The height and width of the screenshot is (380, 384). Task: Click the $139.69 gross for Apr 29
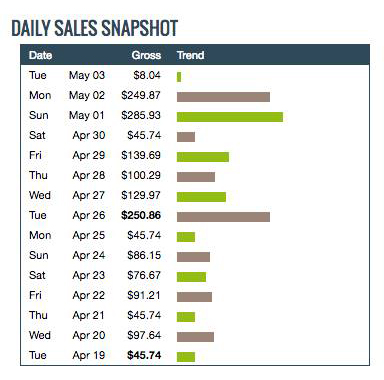pos(141,155)
